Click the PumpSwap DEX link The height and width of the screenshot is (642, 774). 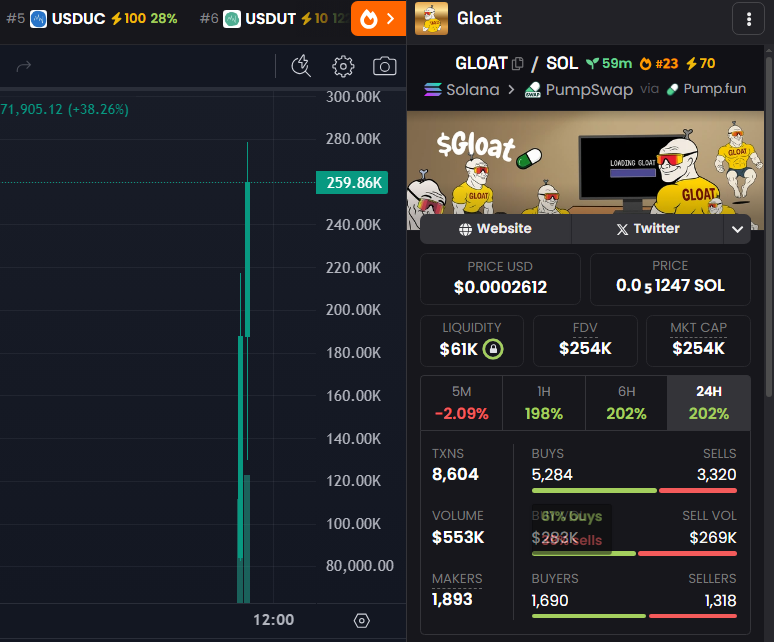(579, 89)
